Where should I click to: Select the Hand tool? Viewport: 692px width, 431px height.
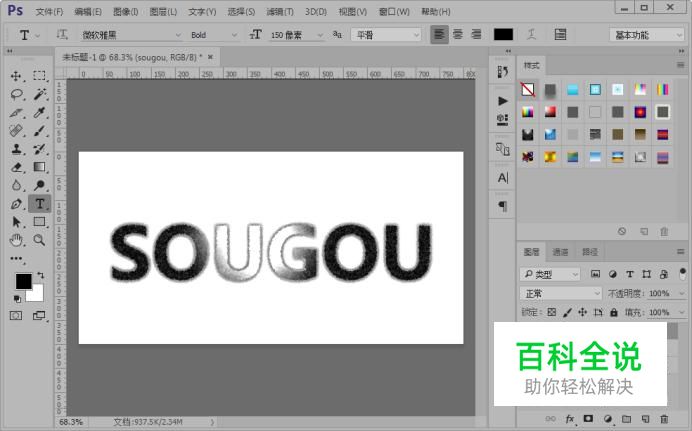16,240
